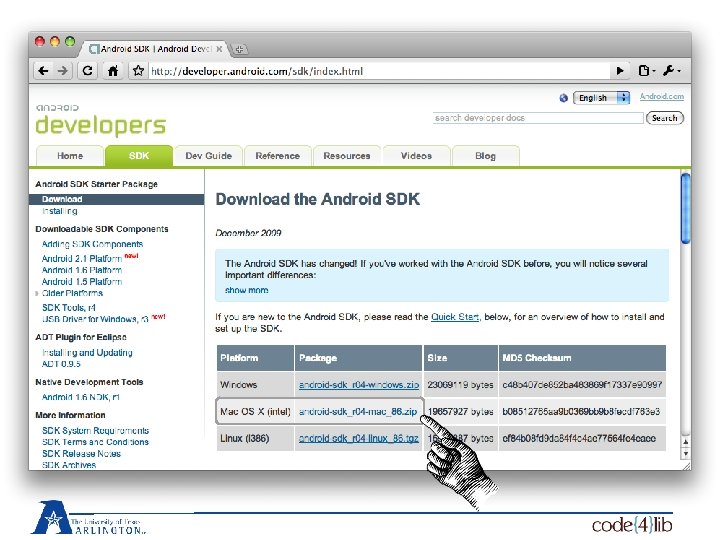Open Installing and Updating link
Image resolution: width=720 pixels, height=540 pixels.
coord(87,353)
